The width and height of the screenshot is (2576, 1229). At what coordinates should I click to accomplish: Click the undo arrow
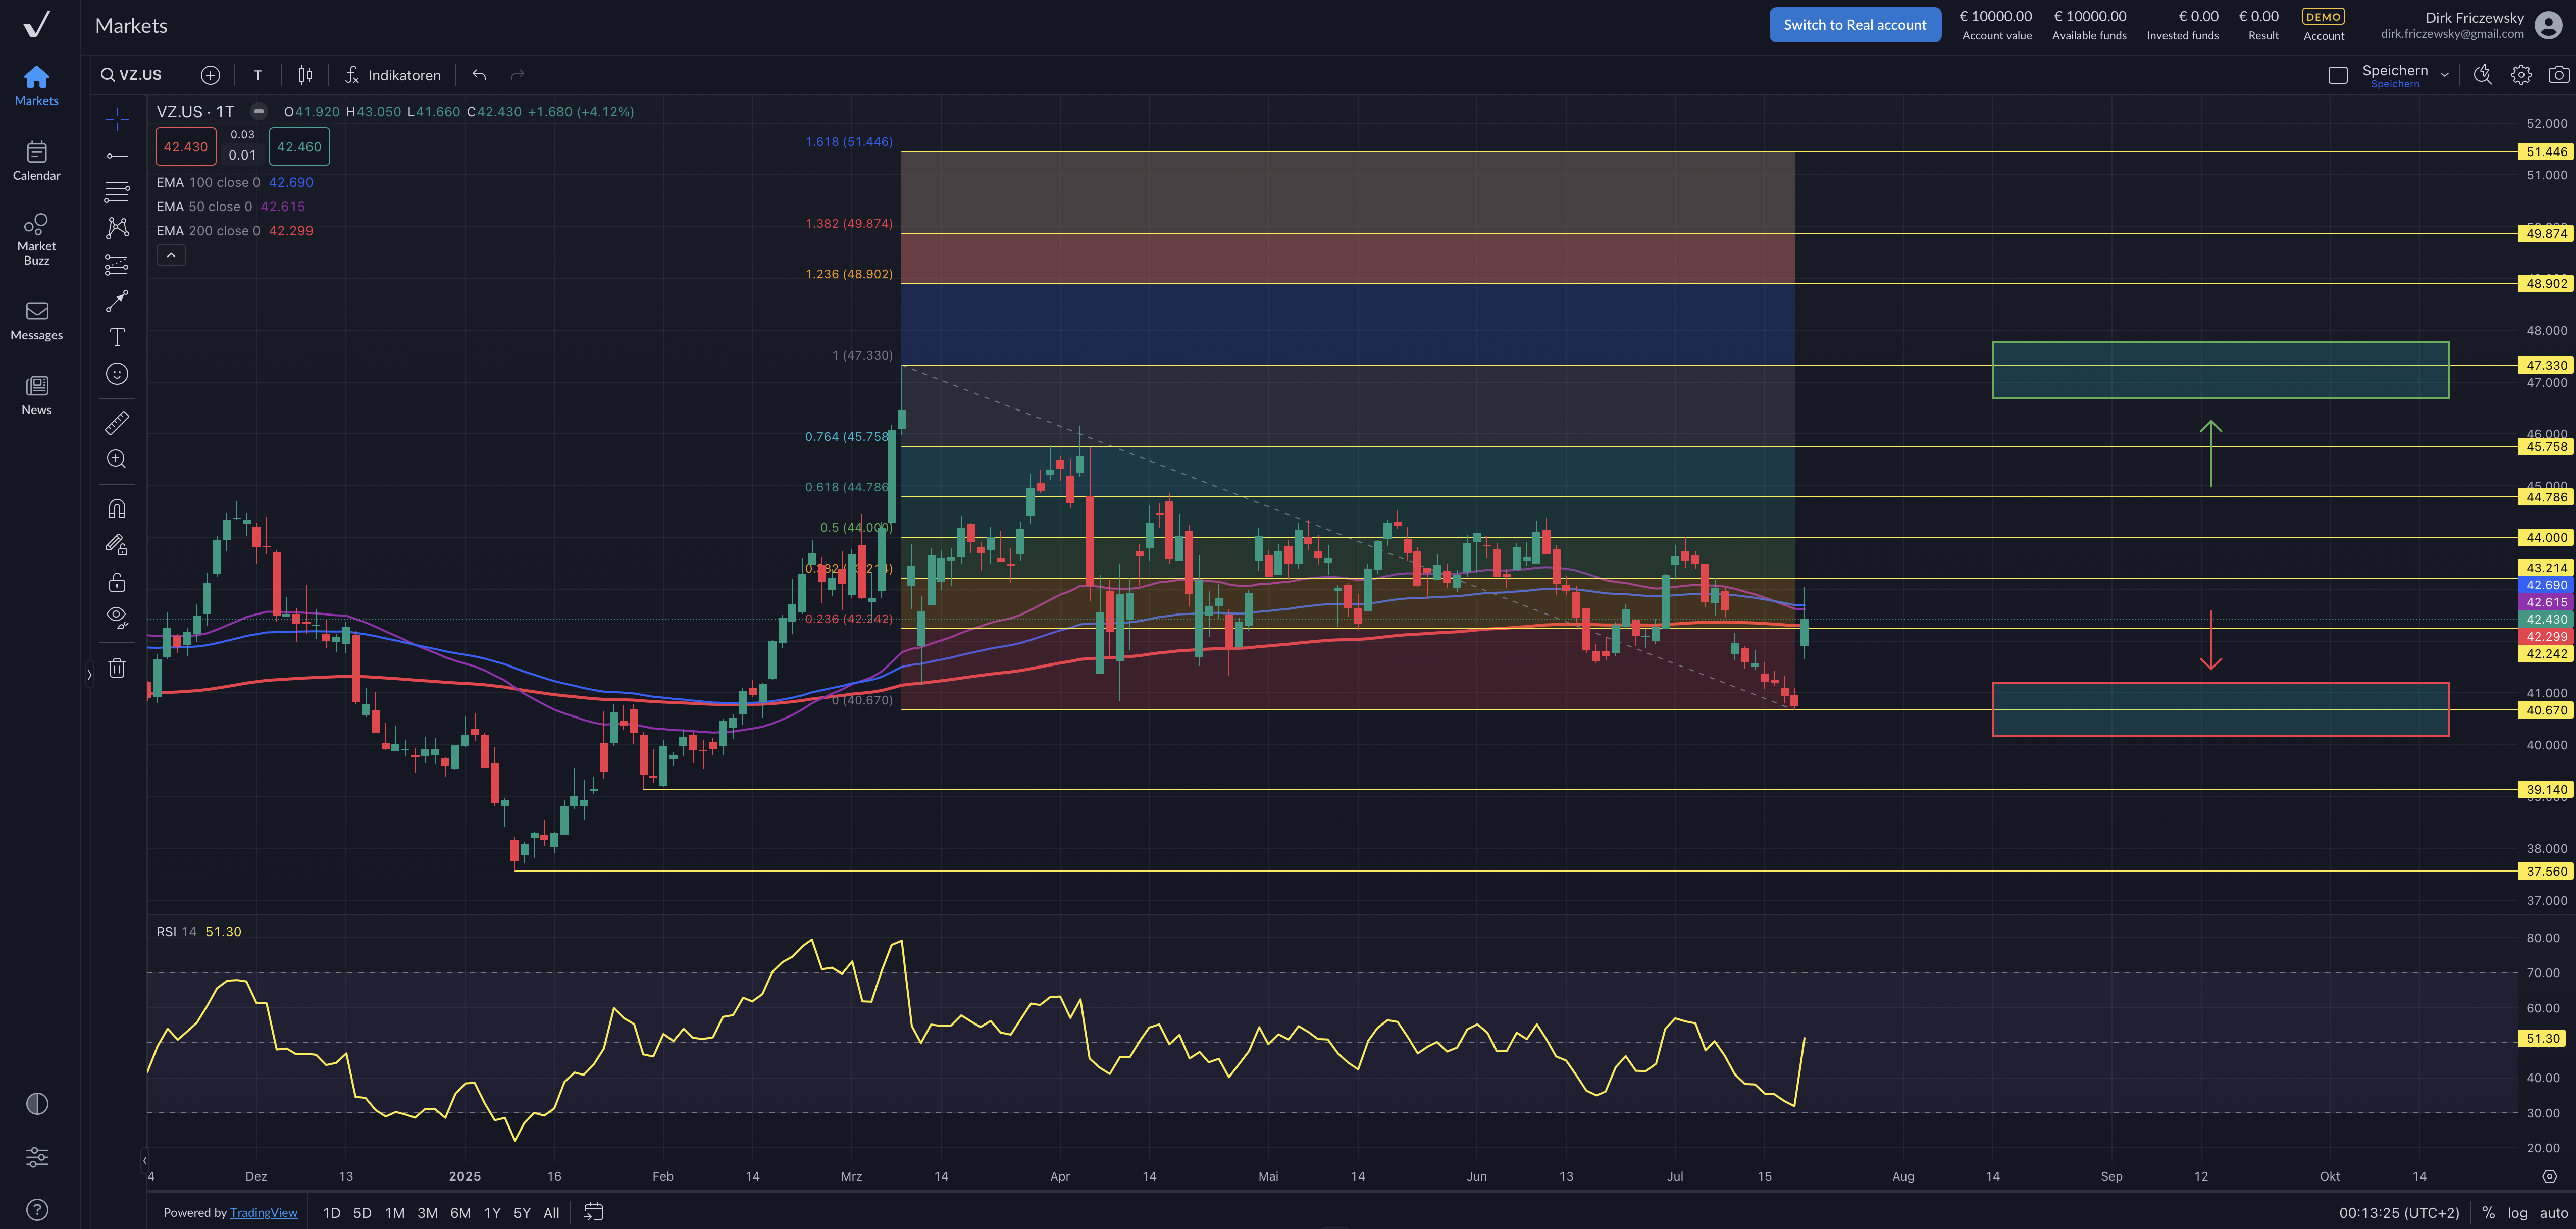tap(479, 75)
